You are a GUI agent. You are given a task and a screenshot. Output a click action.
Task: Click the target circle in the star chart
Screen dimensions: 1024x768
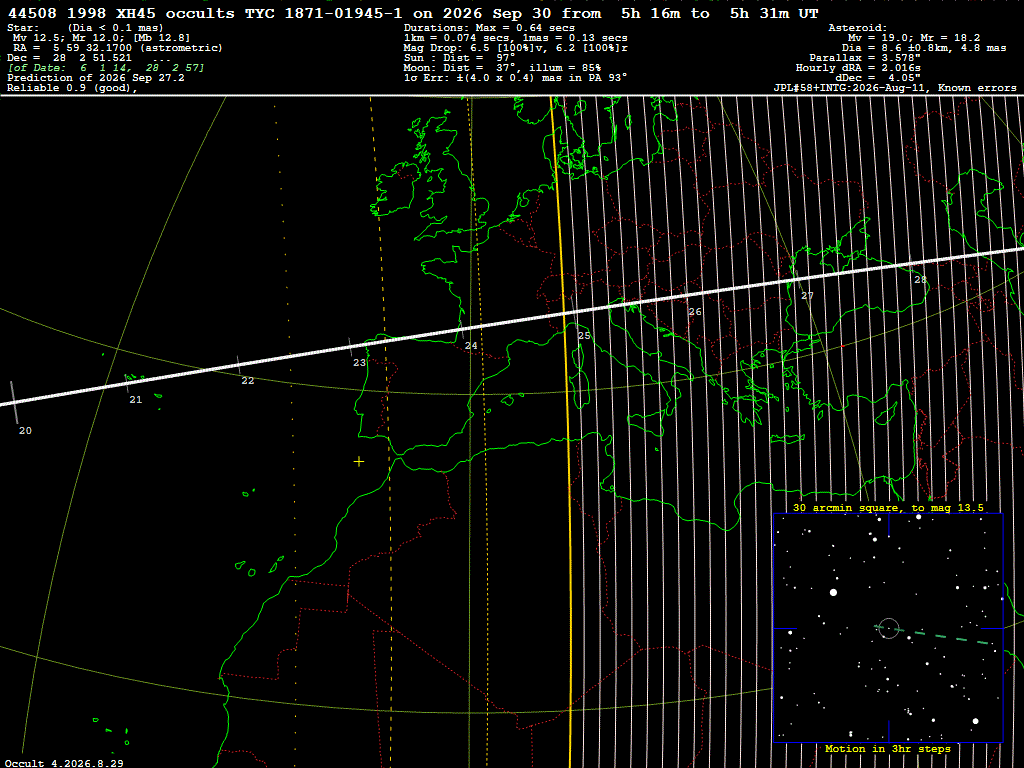(889, 628)
